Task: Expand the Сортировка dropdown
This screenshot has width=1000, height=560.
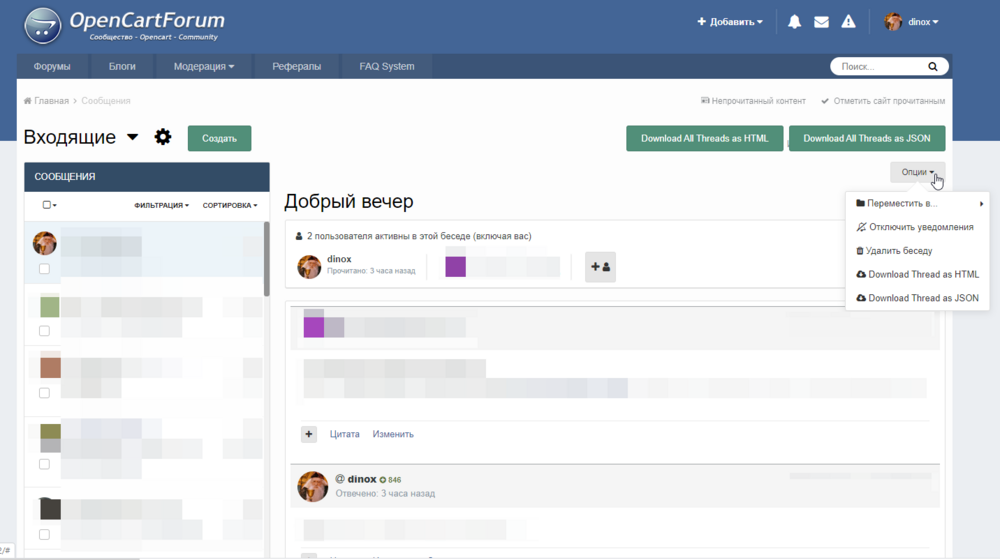Action: pos(229,205)
